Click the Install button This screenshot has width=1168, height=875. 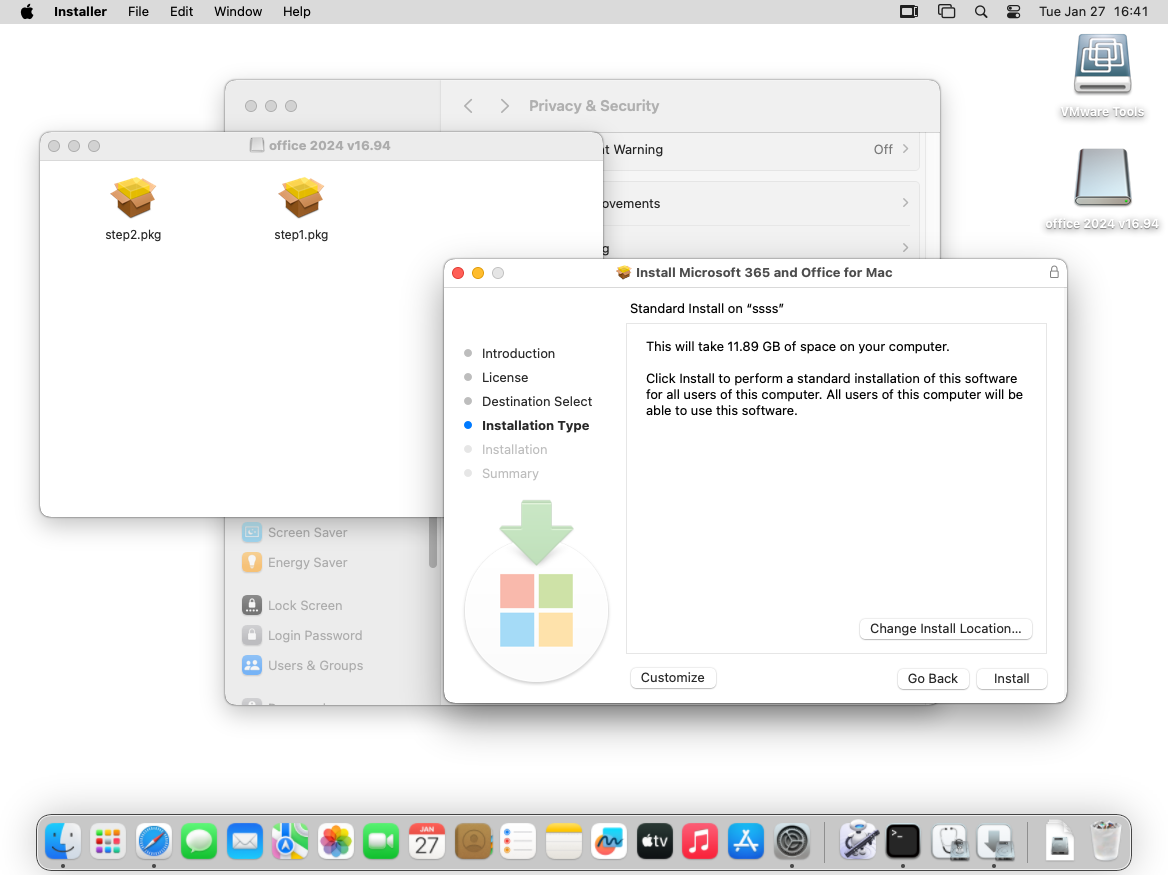(x=1011, y=678)
